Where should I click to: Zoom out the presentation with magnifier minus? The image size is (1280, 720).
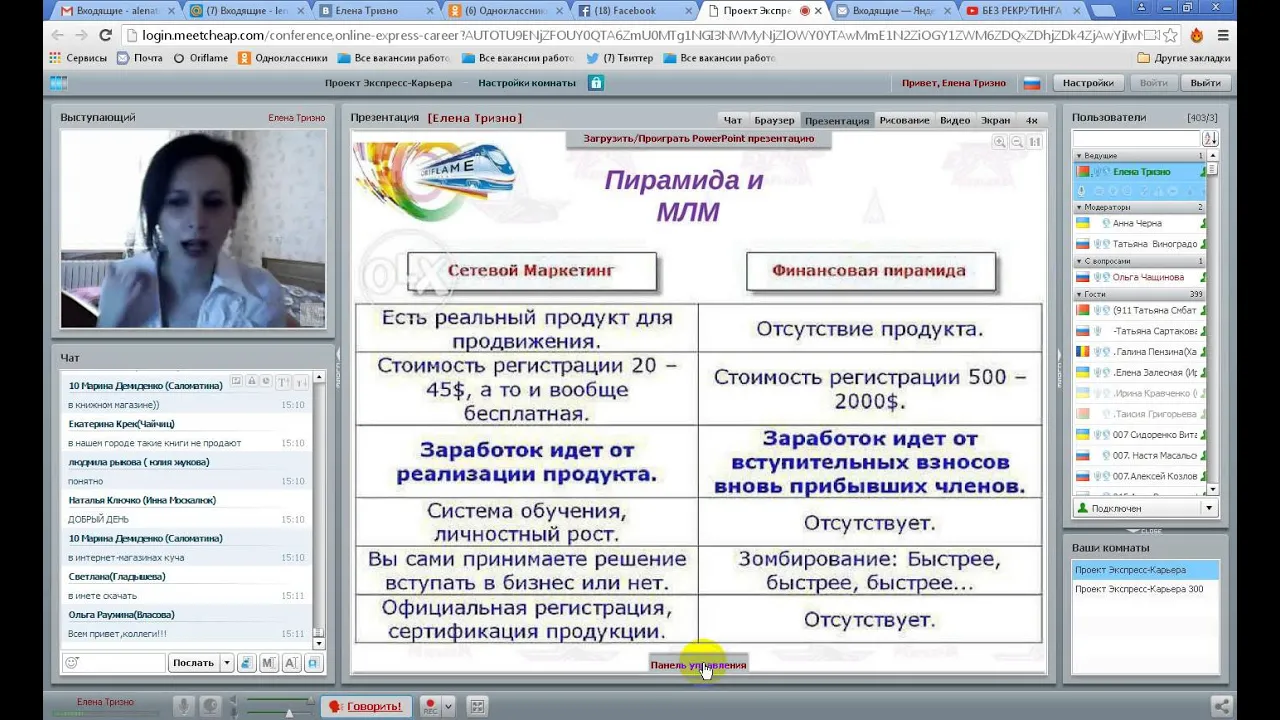(1017, 142)
